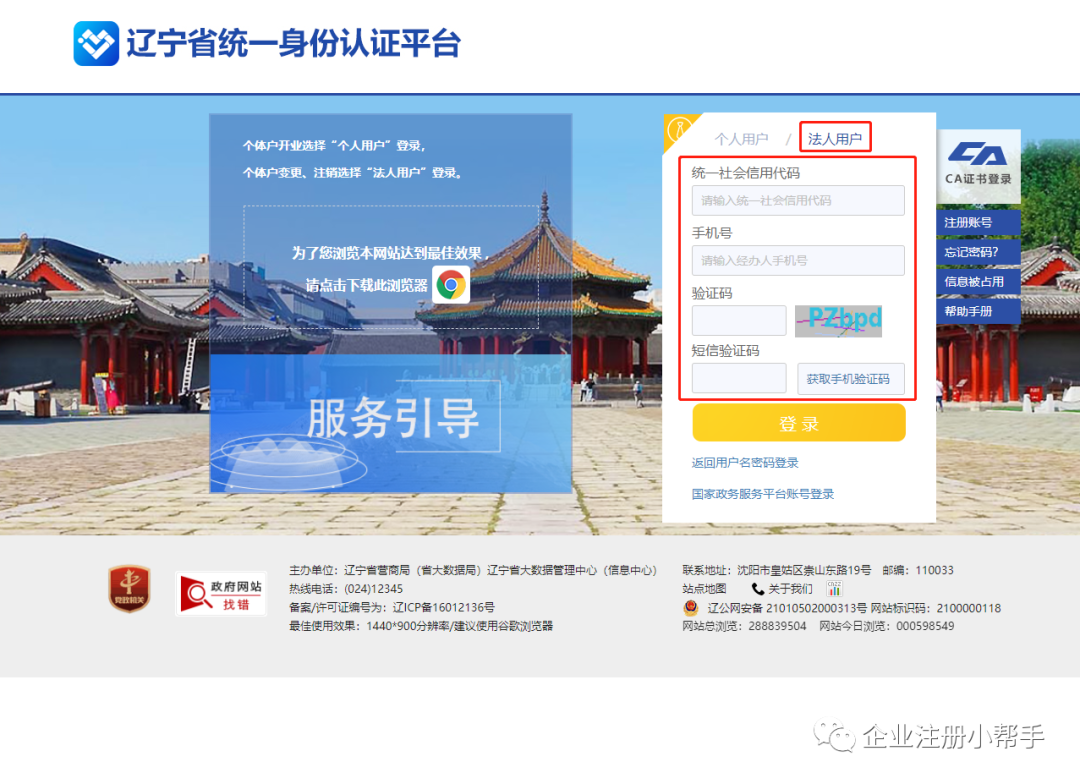Click 返回用户名密码登录 link
The height and width of the screenshot is (784, 1080).
(745, 463)
